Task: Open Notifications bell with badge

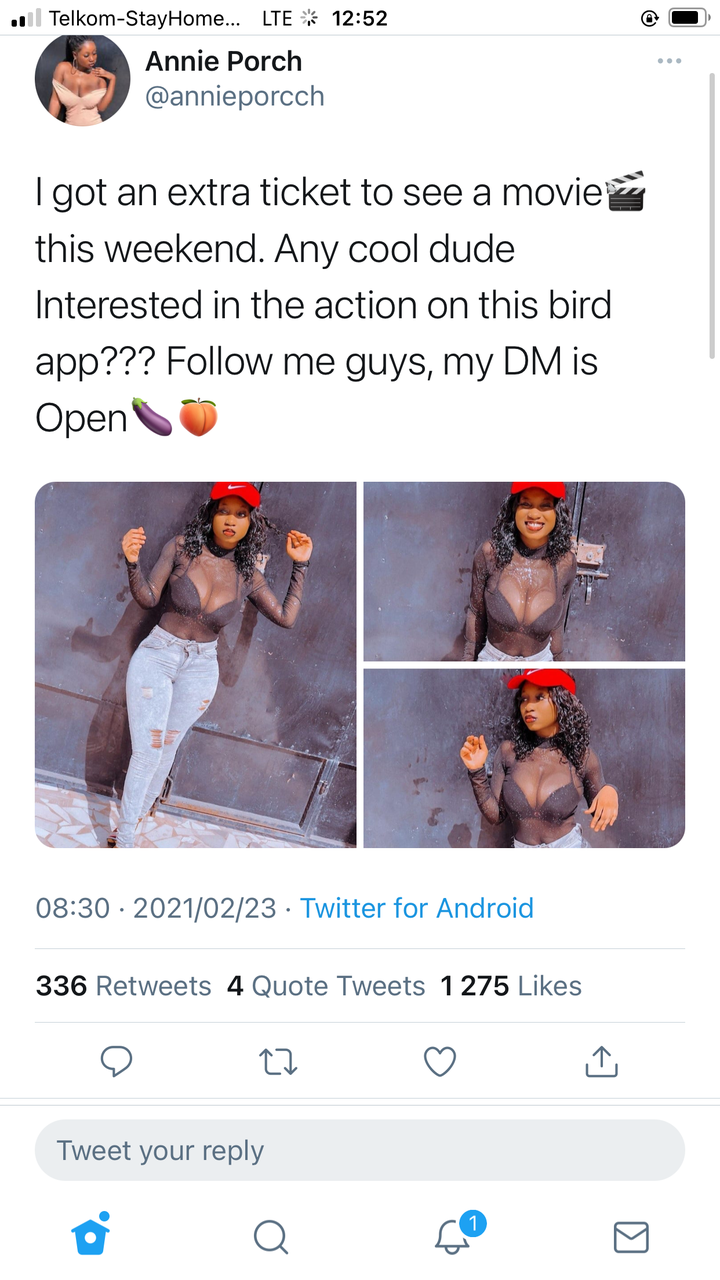Action: click(x=457, y=1233)
